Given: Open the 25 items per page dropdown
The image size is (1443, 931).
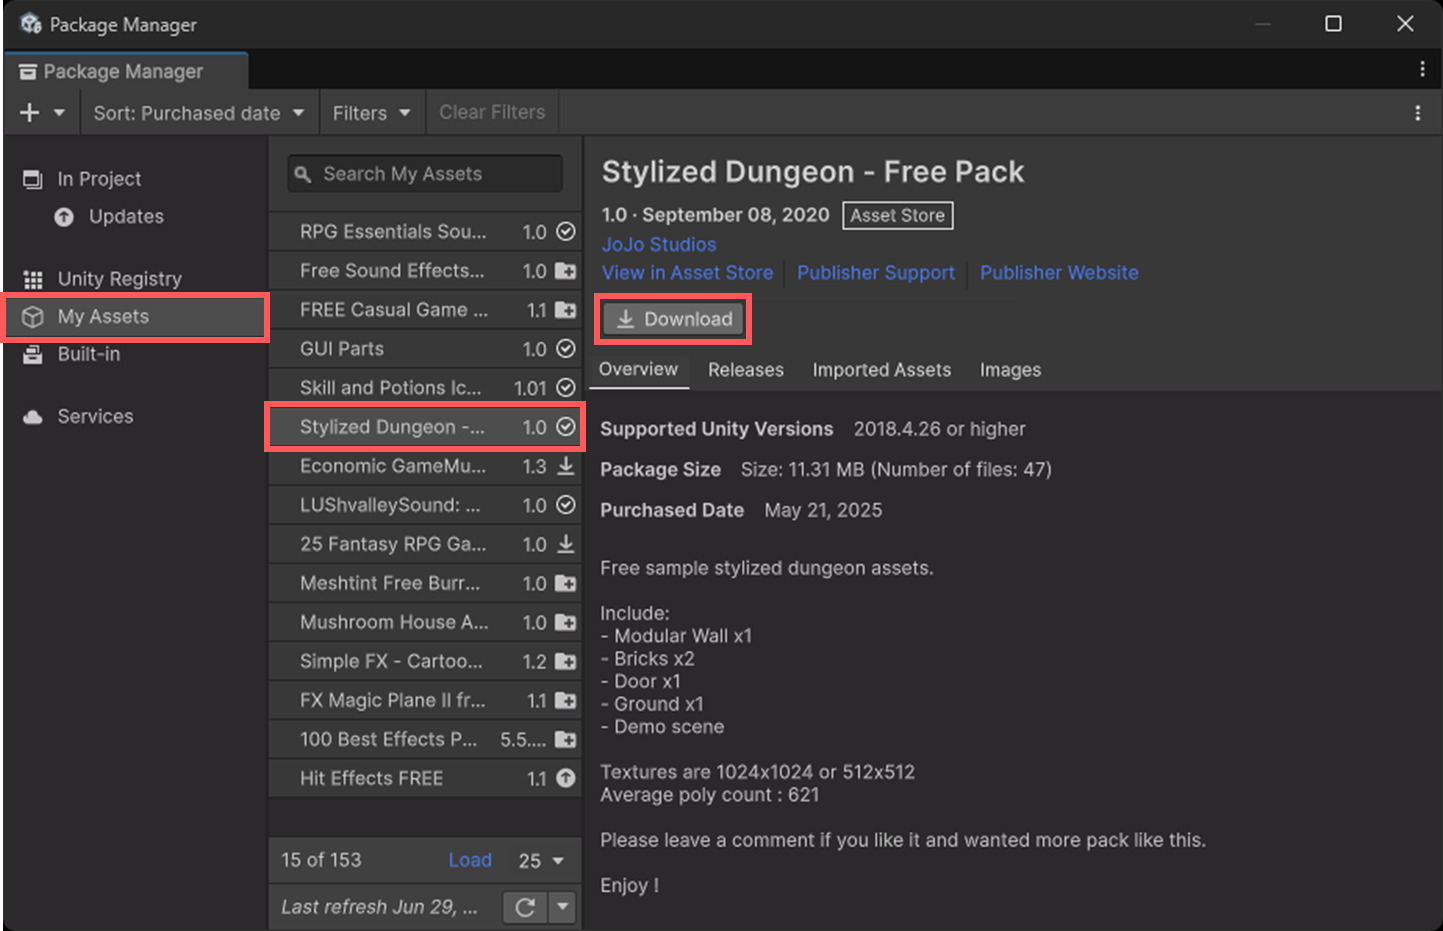Looking at the screenshot, I should [x=541, y=860].
